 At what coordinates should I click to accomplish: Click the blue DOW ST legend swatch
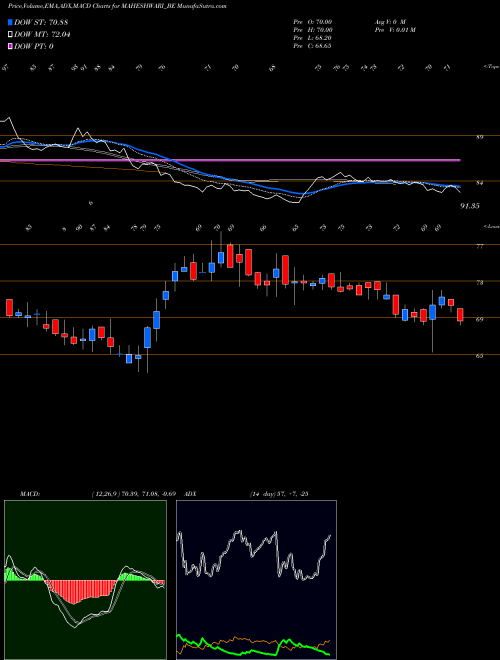pyautogui.click(x=10, y=22)
